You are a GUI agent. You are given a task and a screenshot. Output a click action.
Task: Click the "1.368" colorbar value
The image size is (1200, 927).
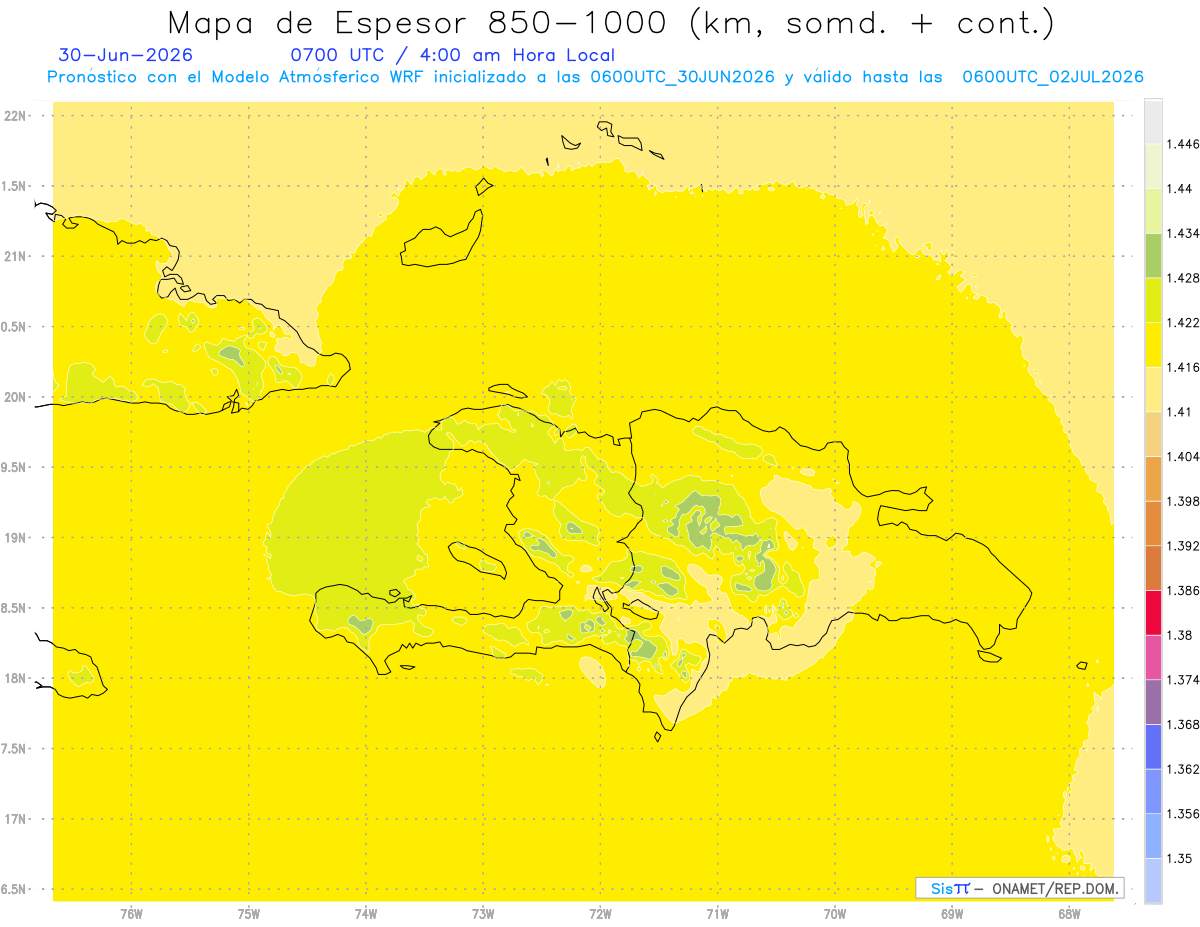coord(1183,724)
